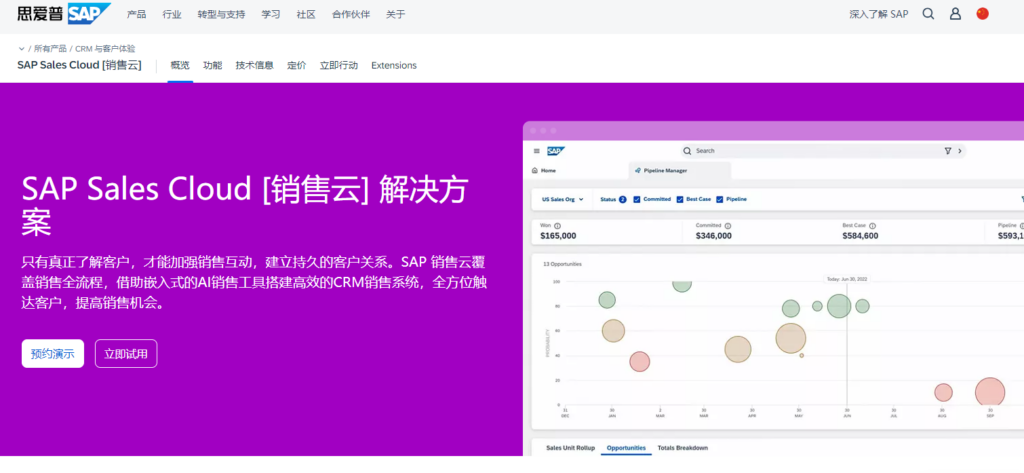This screenshot has width=1024, height=473.
Task: Click the filter funnel icon in the search bar
Action: (x=948, y=151)
